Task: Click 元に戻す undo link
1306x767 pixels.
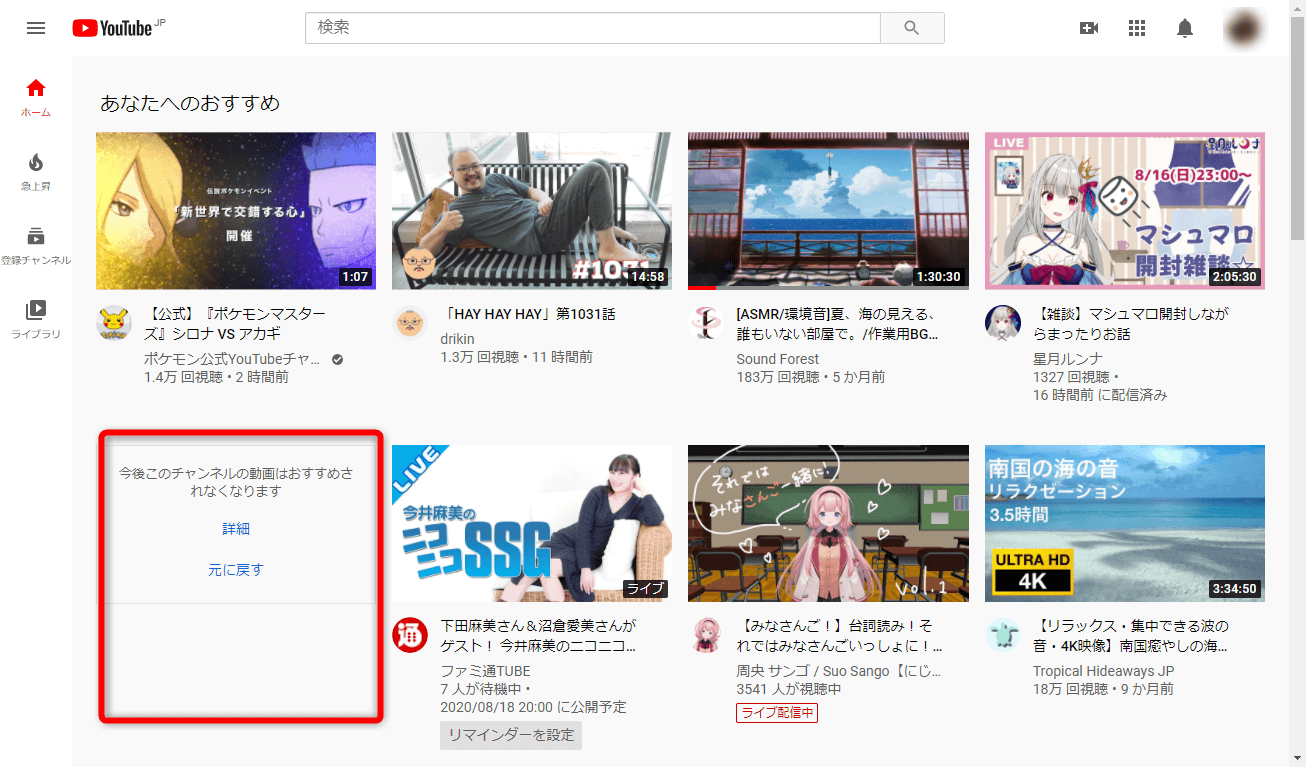Action: pyautogui.click(x=236, y=570)
